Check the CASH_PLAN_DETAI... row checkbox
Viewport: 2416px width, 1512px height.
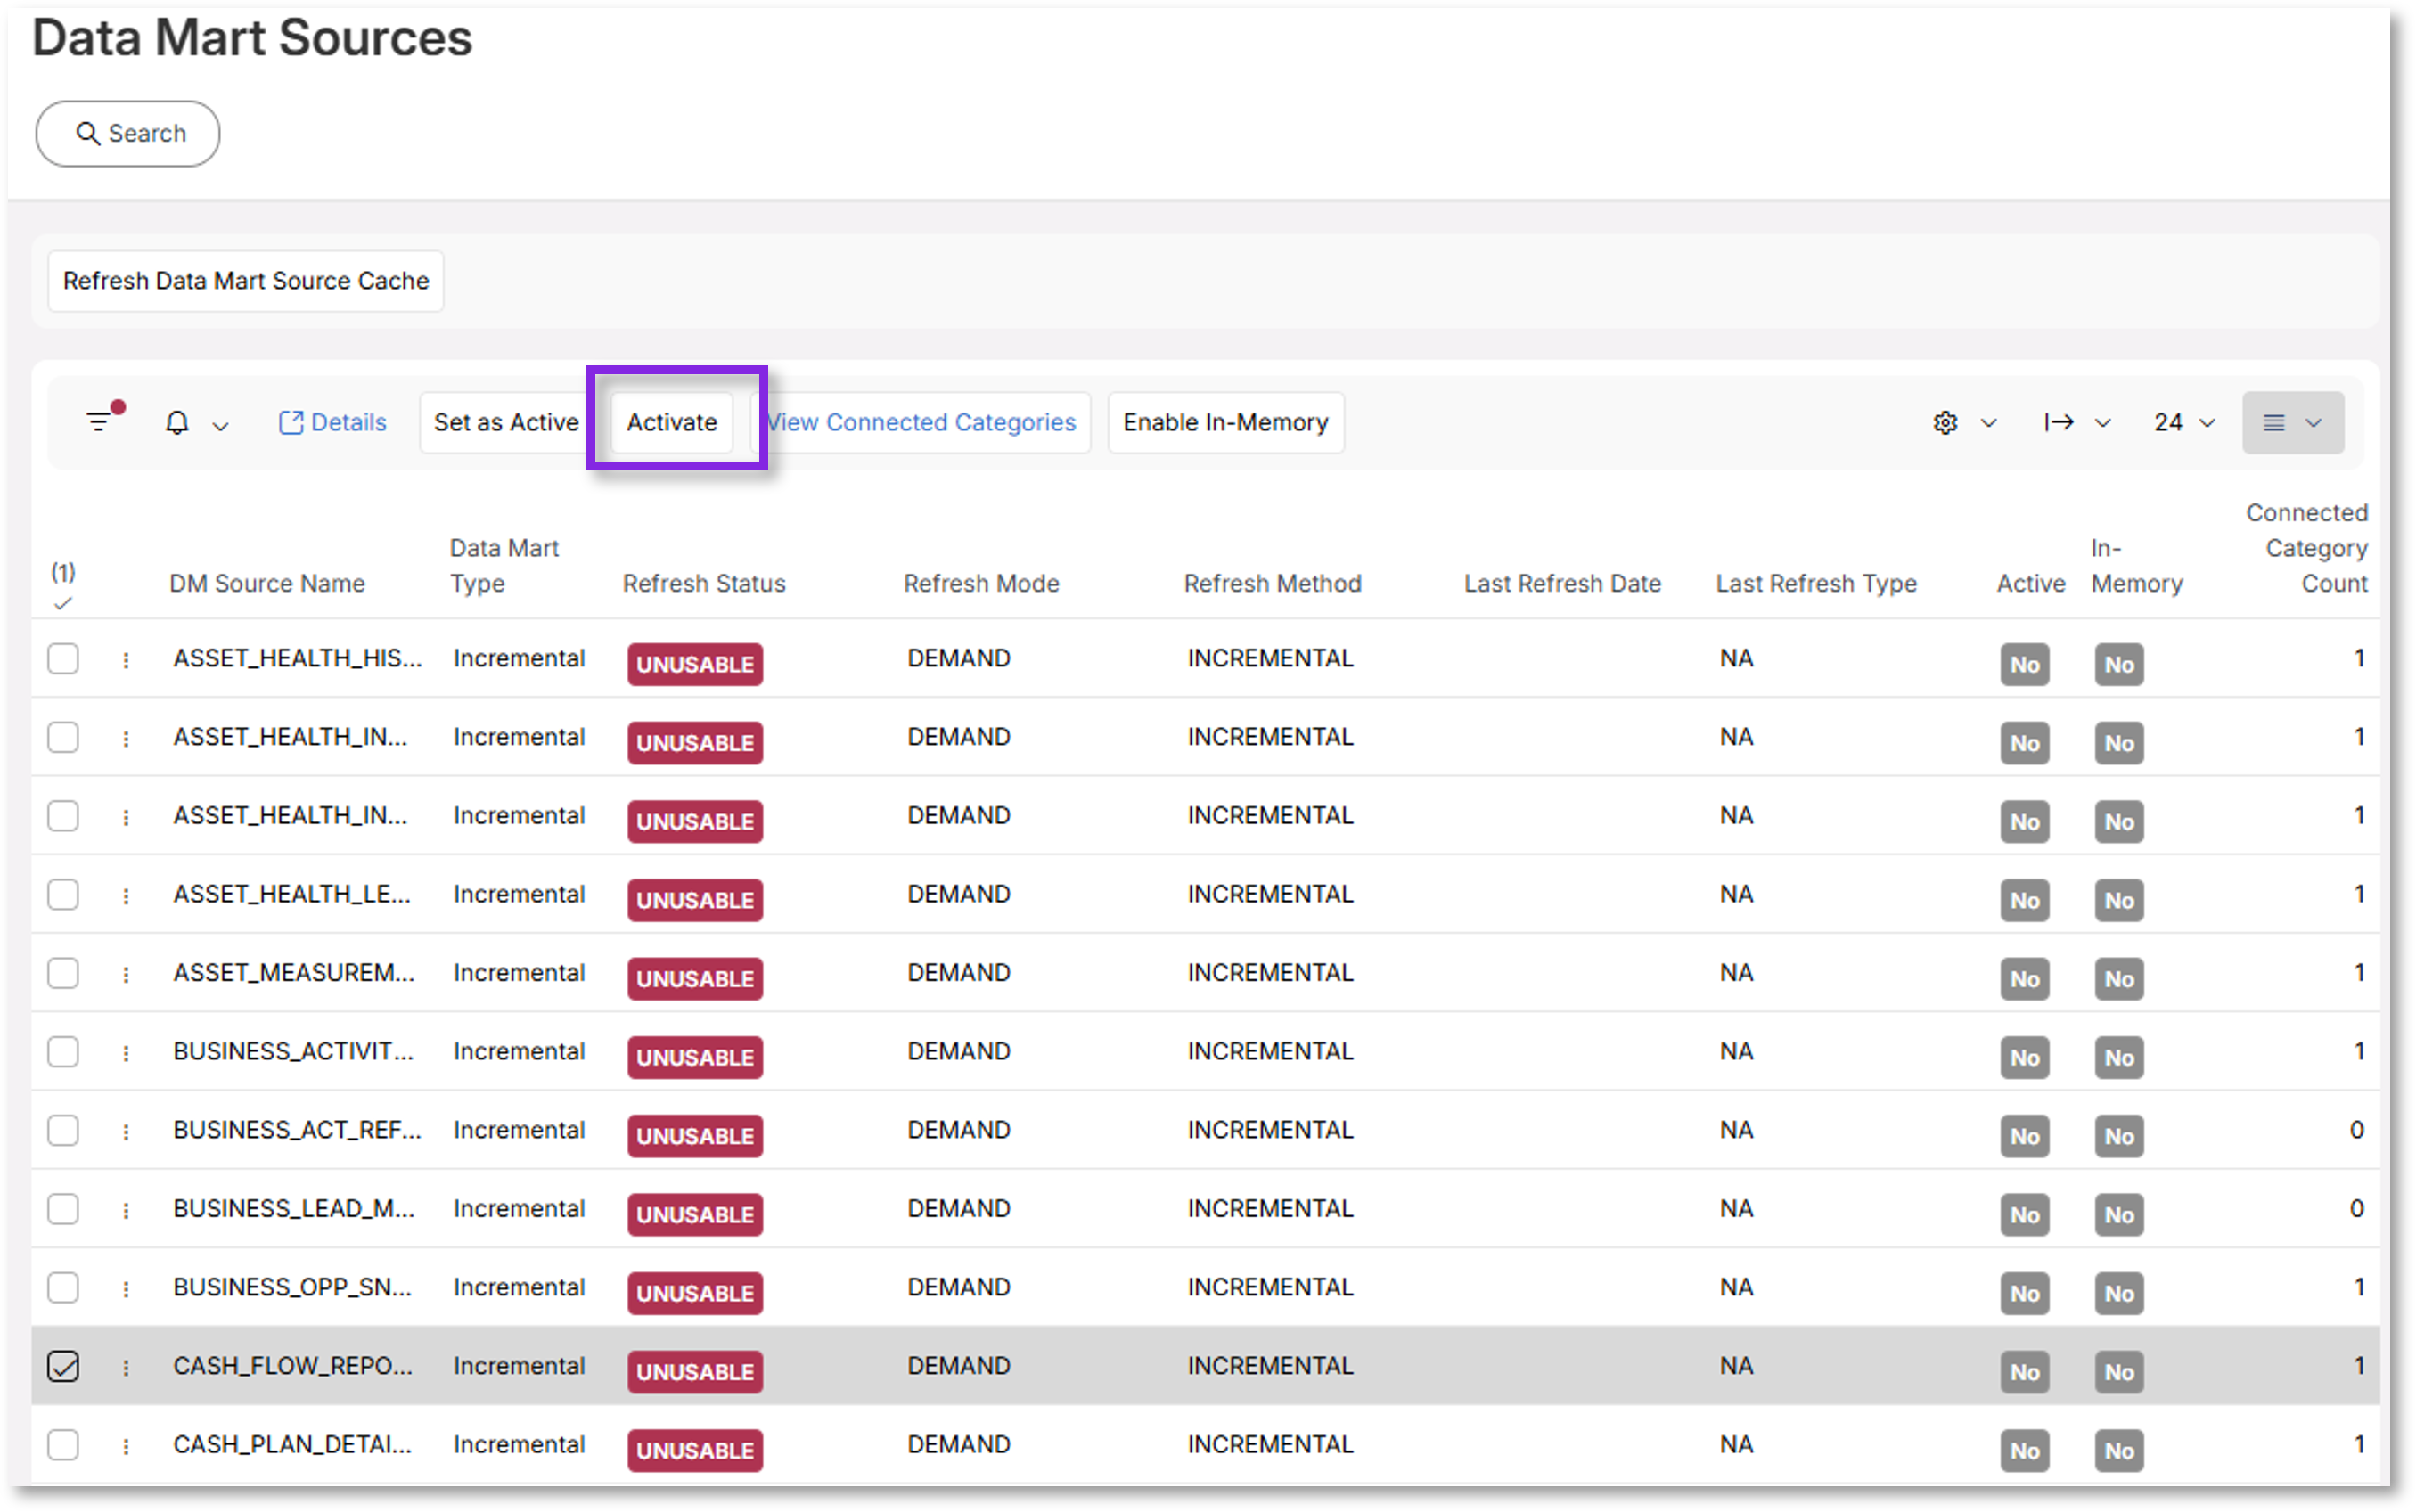pyautogui.click(x=63, y=1445)
